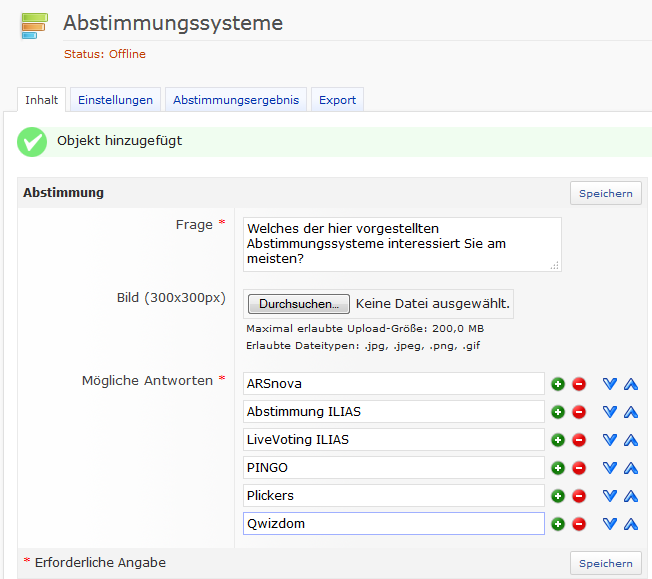Click the red minus beside LiveVoting ILIAS

click(578, 440)
